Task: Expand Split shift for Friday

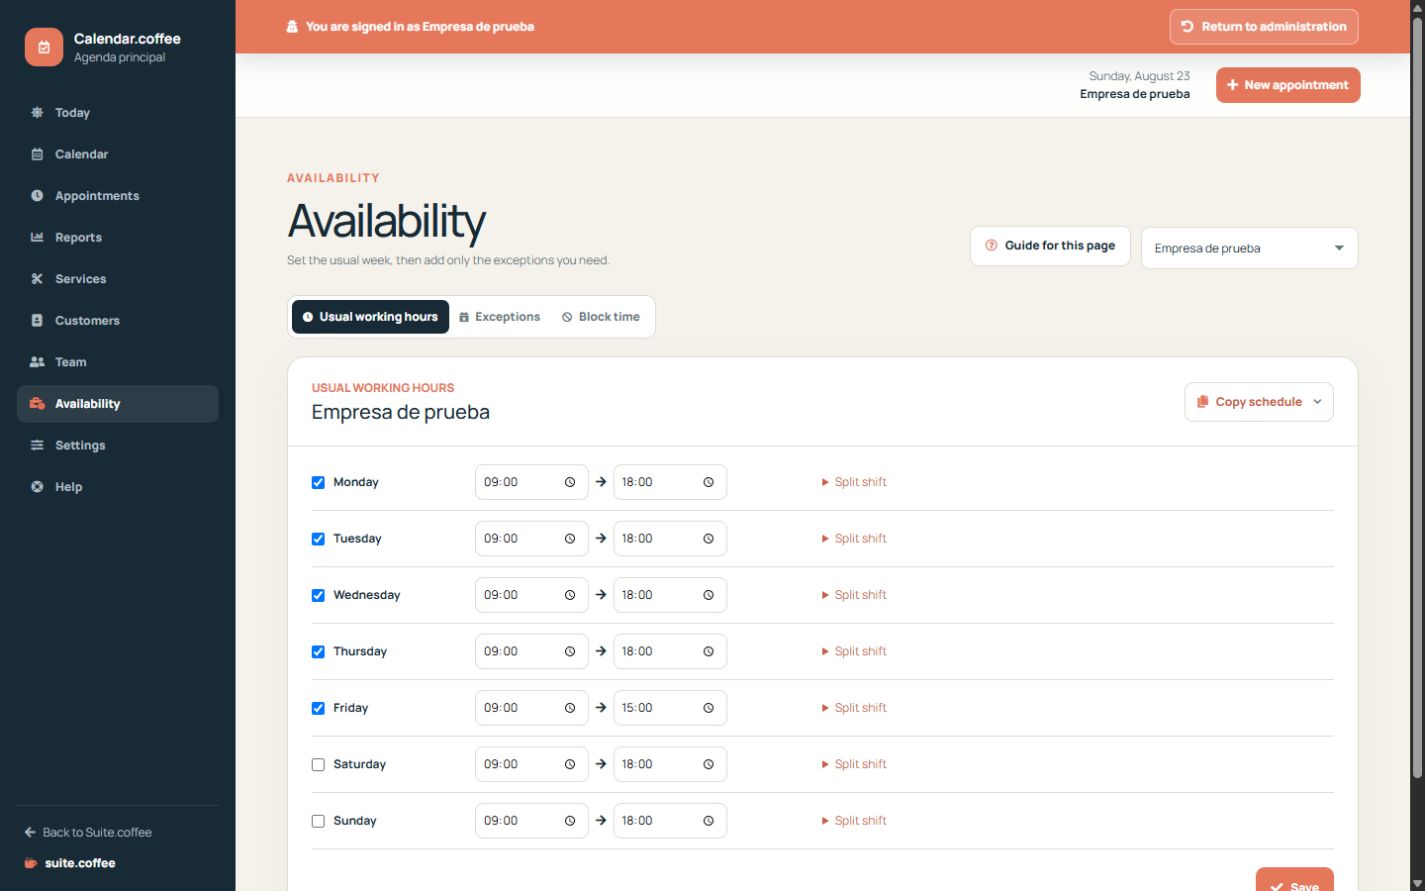Action: [854, 708]
